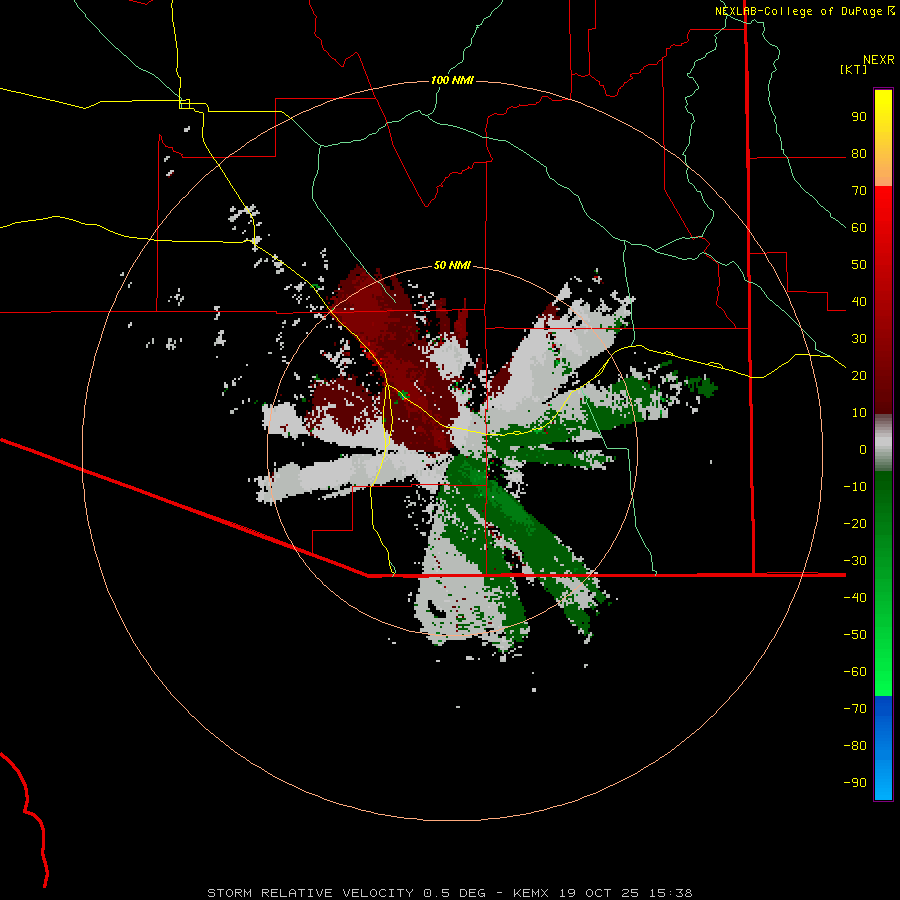Screen dimensions: 900x900
Task: Select the "NEXR" label above the scale
Action: pyautogui.click(x=879, y=60)
